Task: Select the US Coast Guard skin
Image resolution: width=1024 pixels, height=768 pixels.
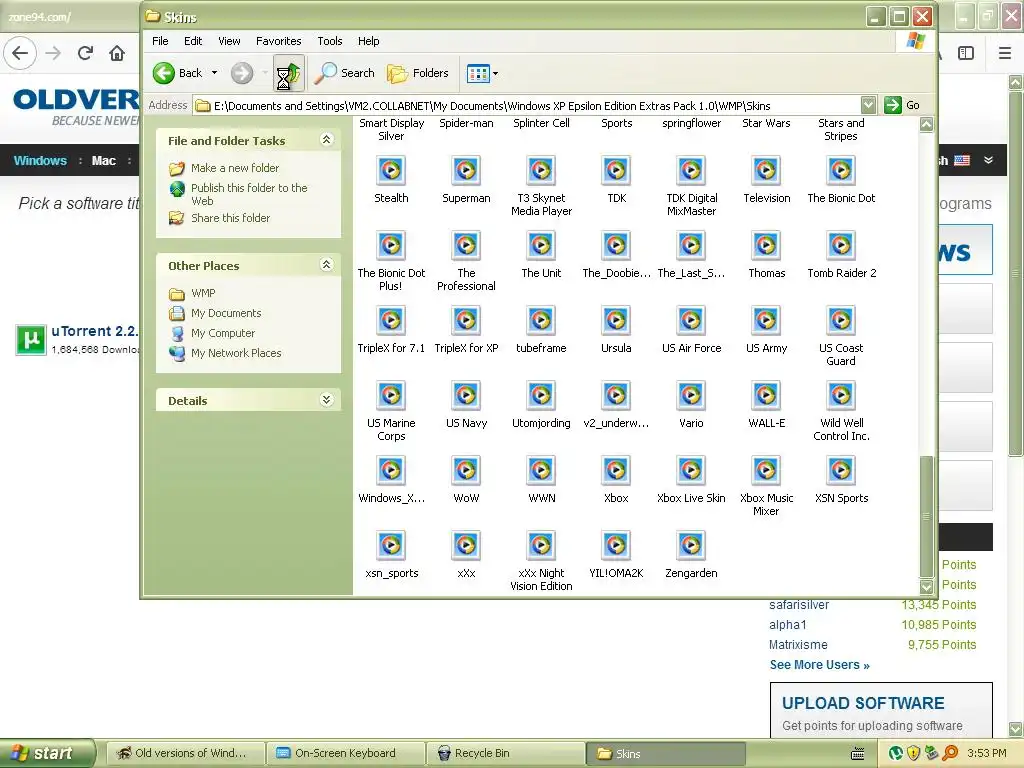Action: pos(841,321)
